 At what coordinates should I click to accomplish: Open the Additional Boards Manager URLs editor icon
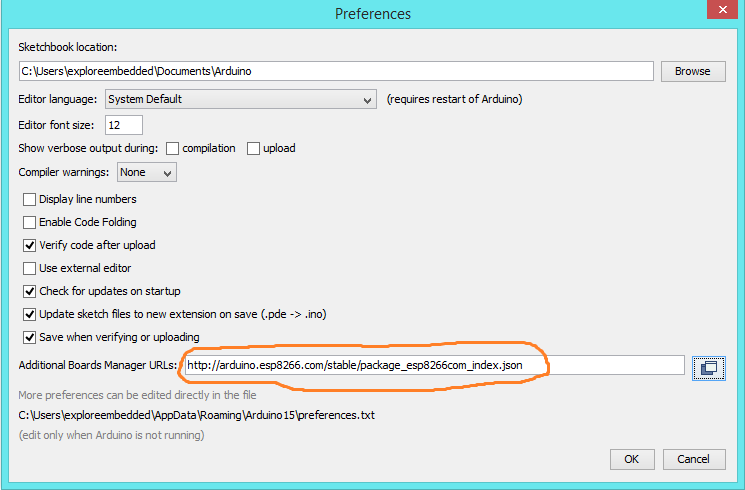tap(708, 367)
